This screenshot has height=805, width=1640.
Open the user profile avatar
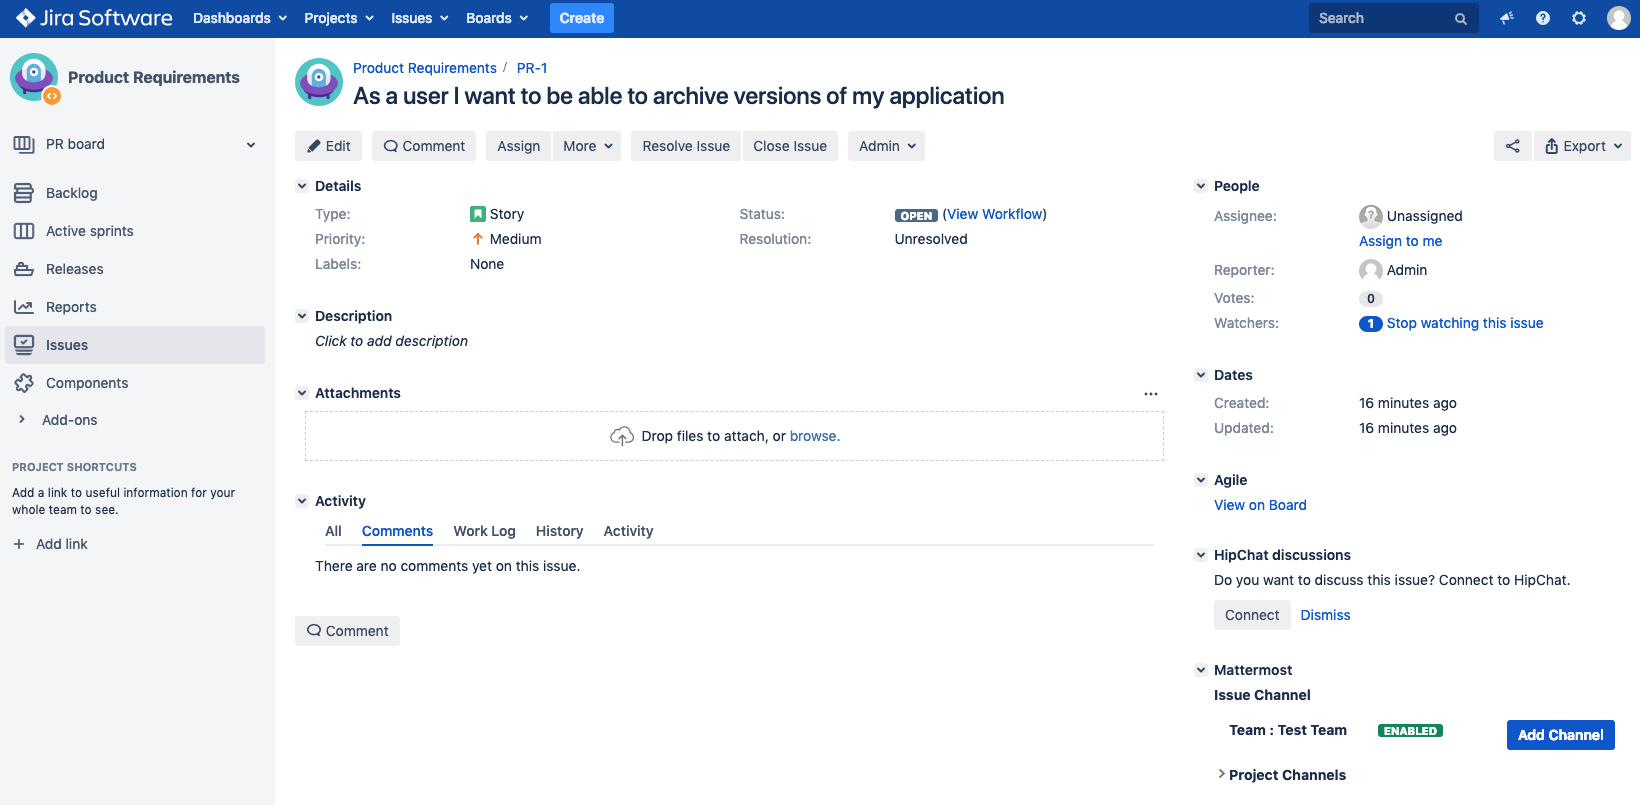coord(1618,18)
